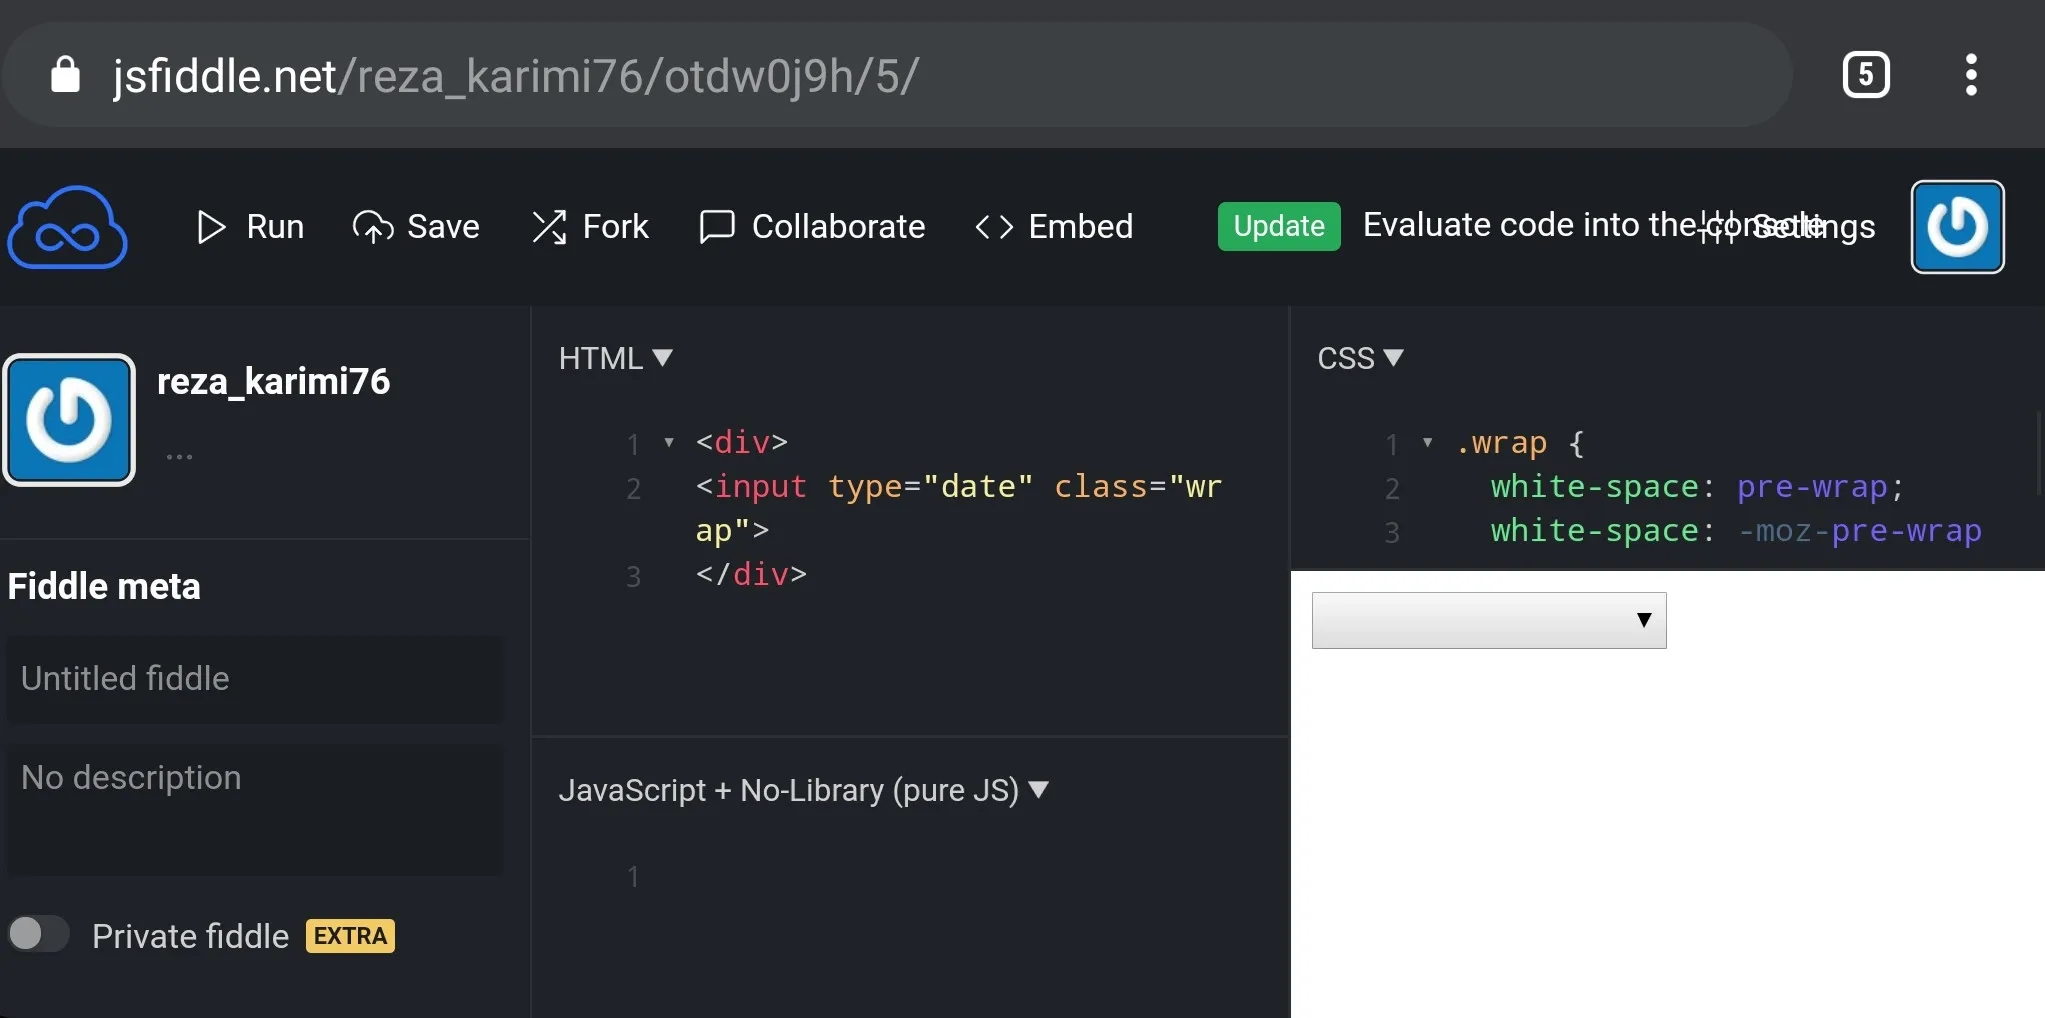Click the JSFiddle cloud logo
This screenshot has height=1018, width=2045.
[67, 227]
